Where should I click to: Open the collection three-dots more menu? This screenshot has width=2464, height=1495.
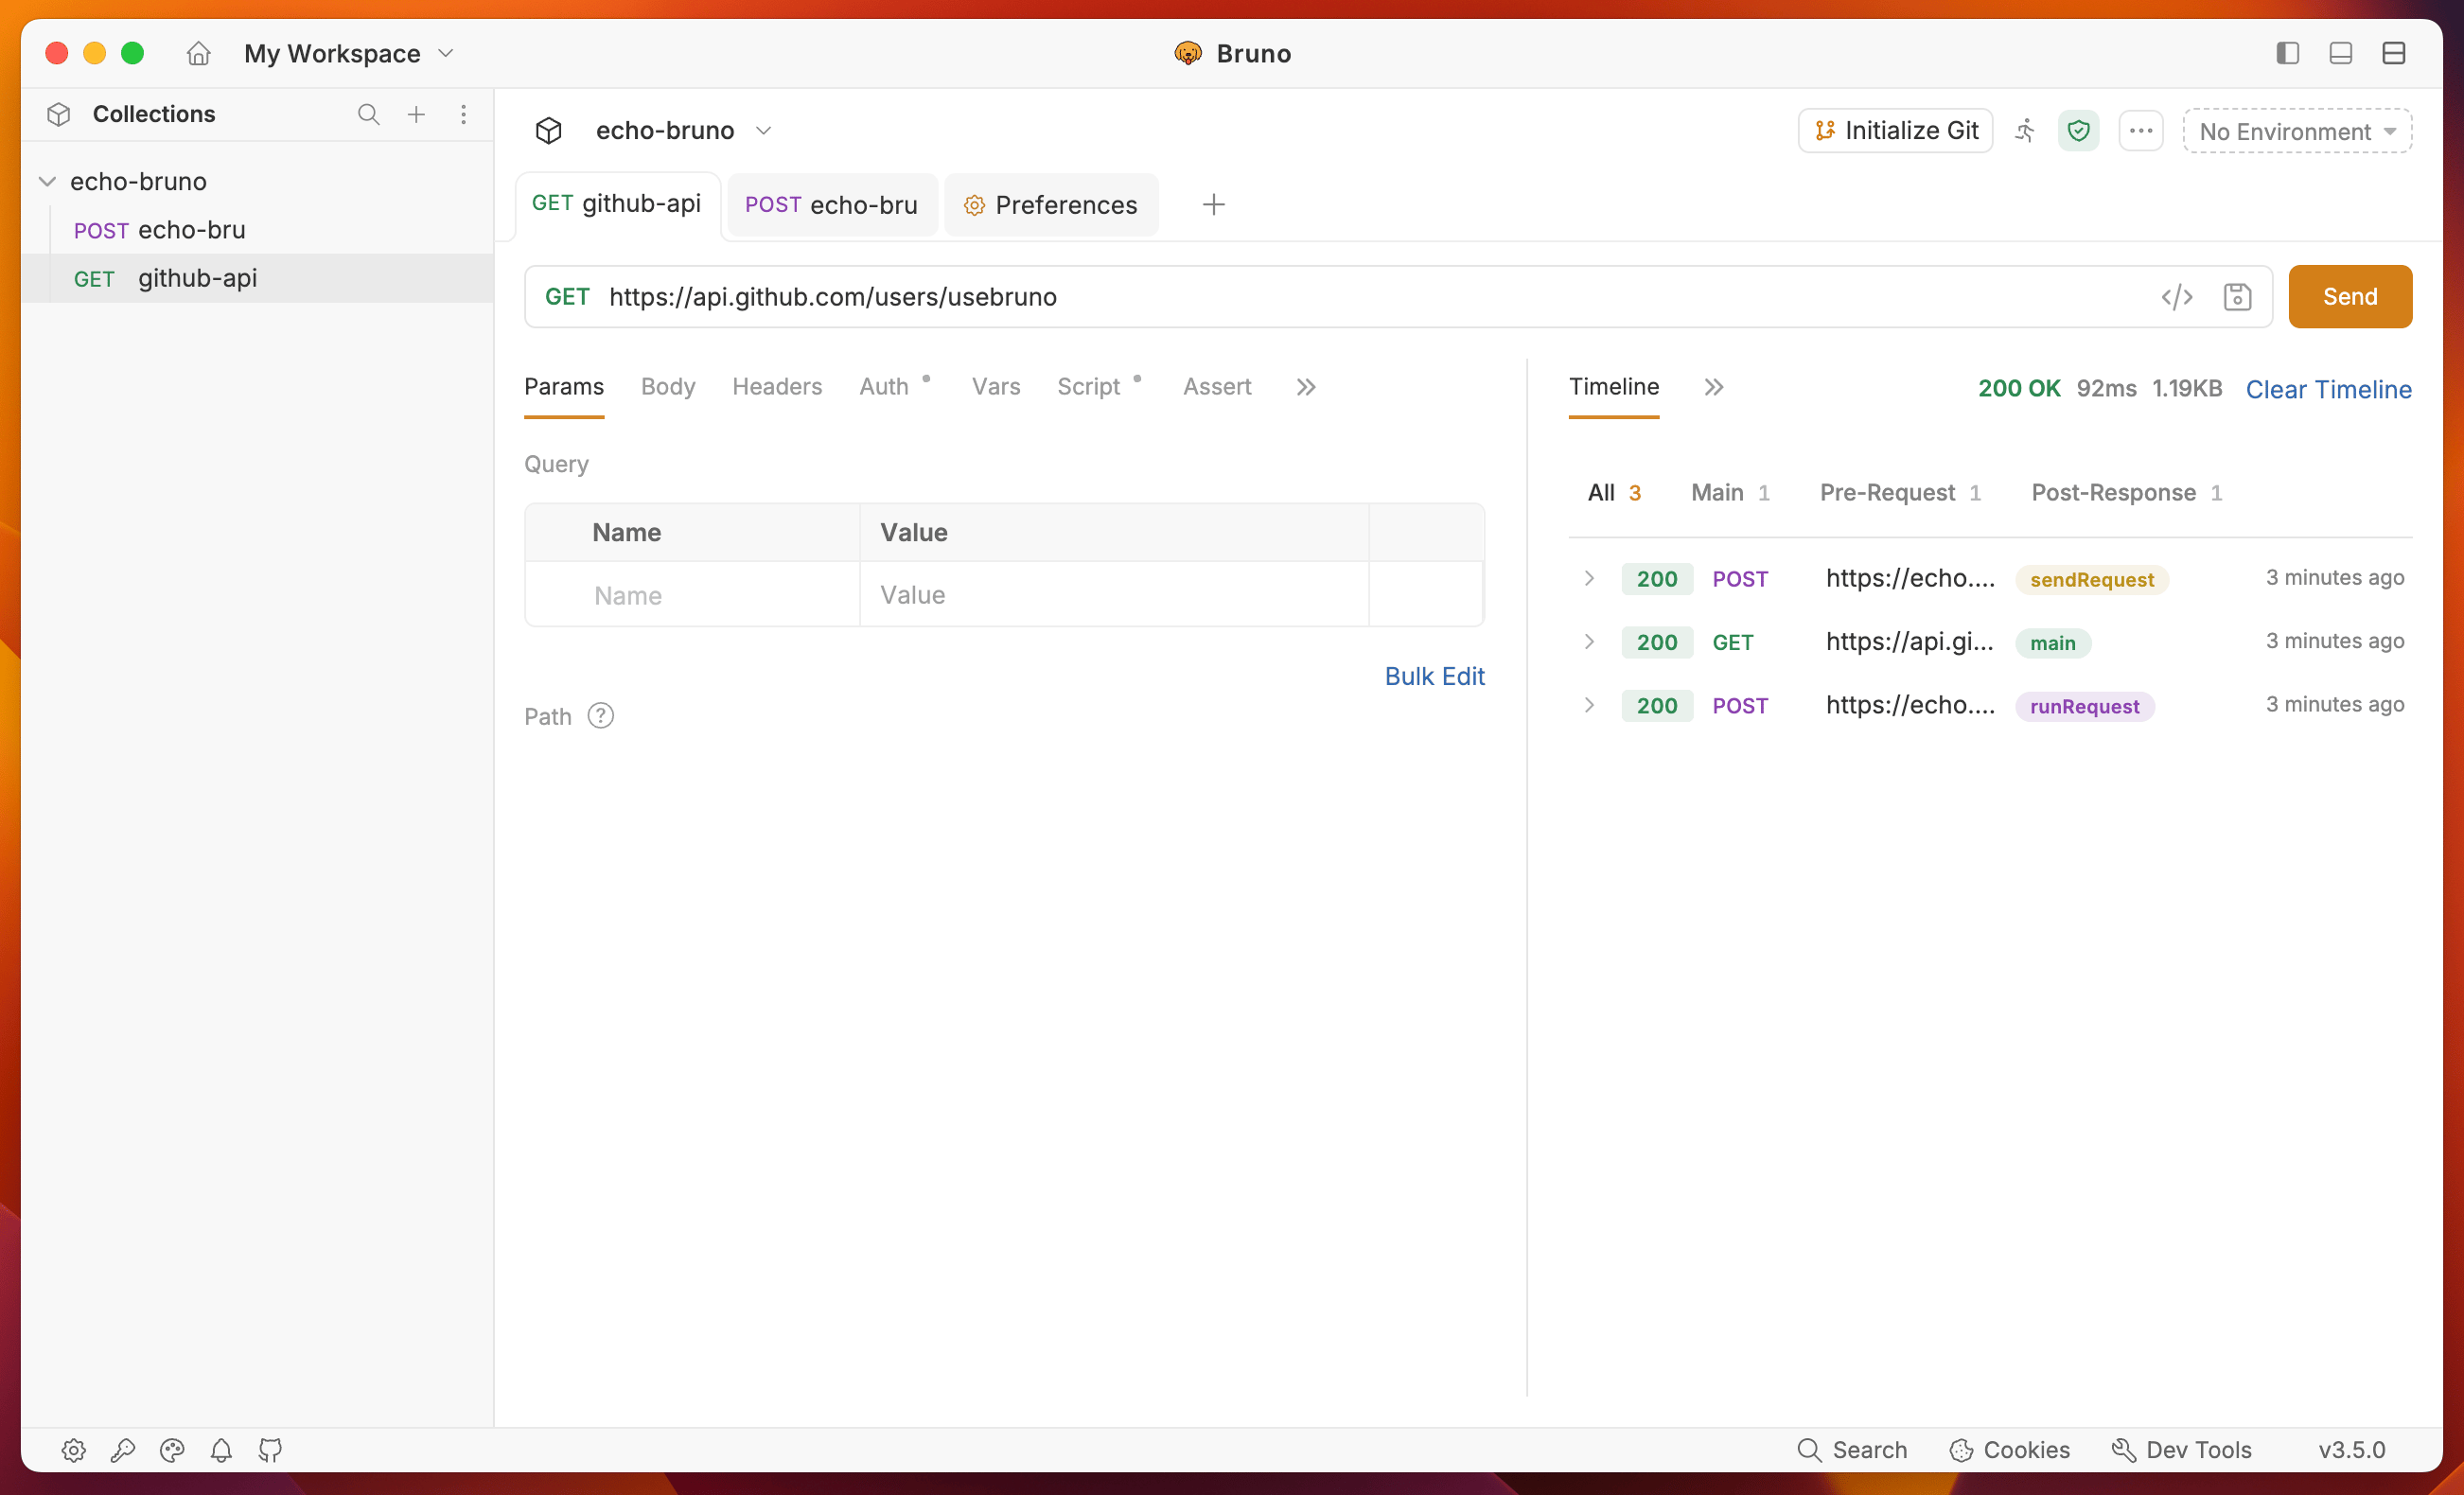pos(2141,130)
